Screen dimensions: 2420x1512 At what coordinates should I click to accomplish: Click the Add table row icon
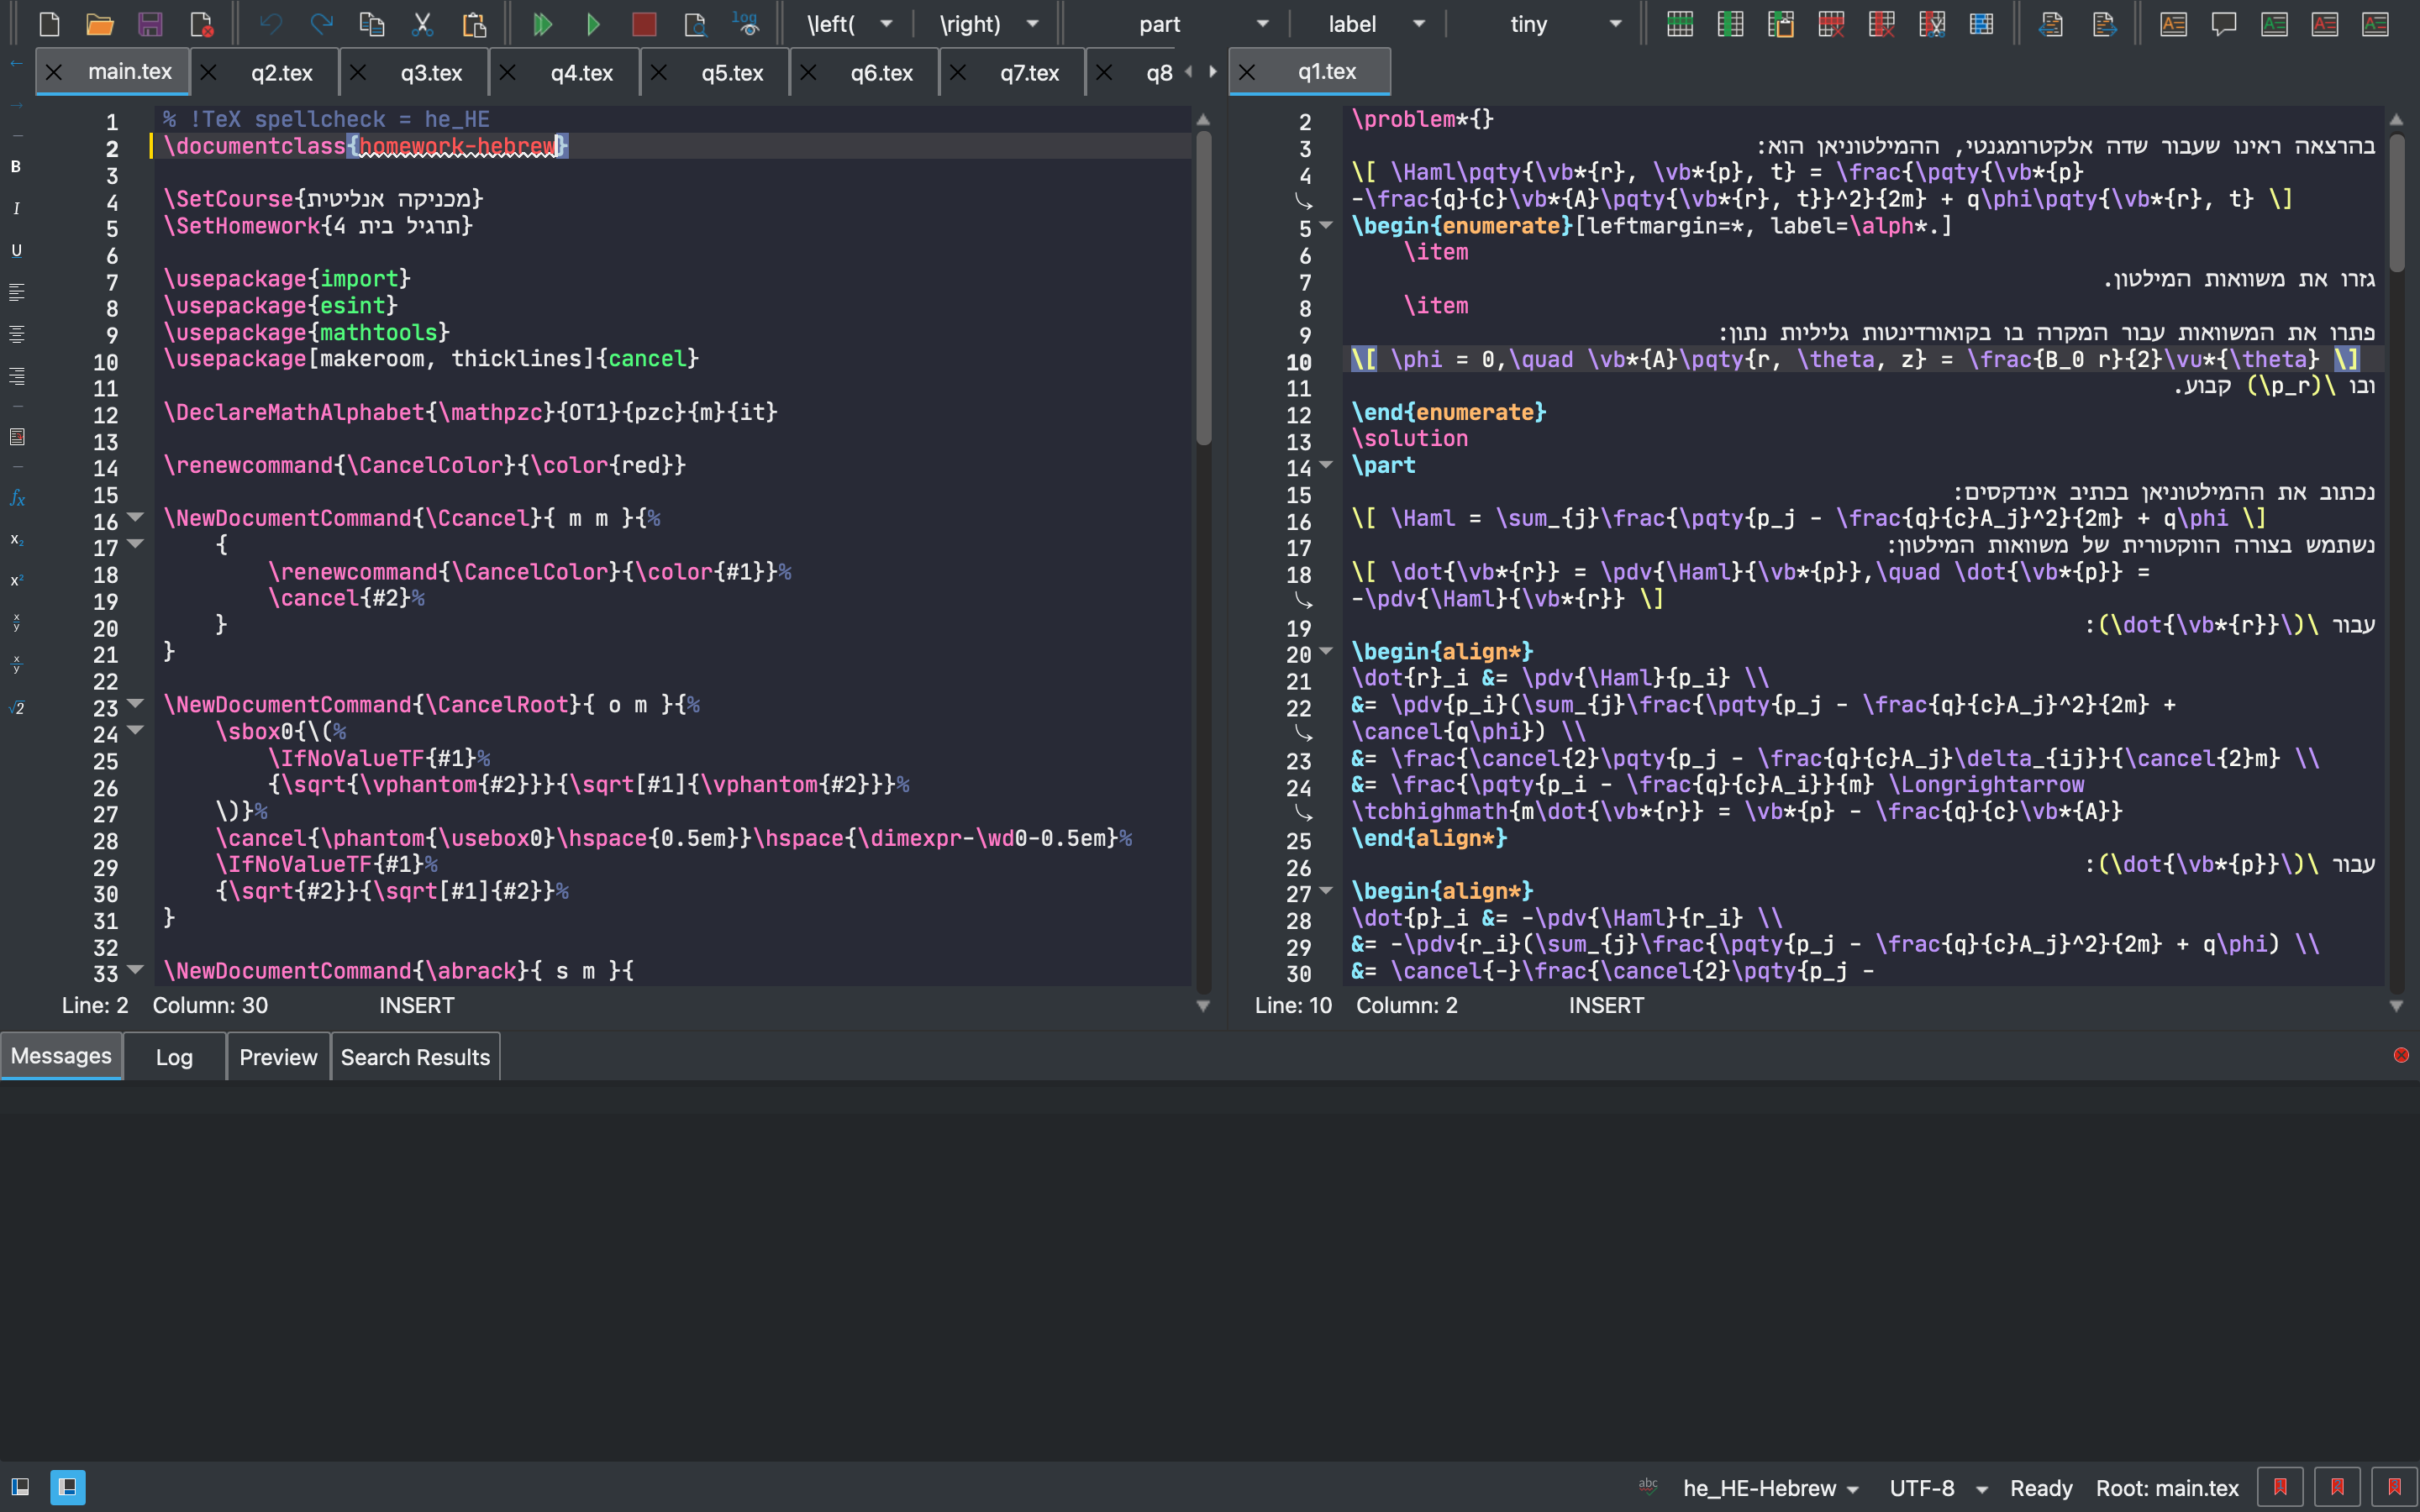1680,24
